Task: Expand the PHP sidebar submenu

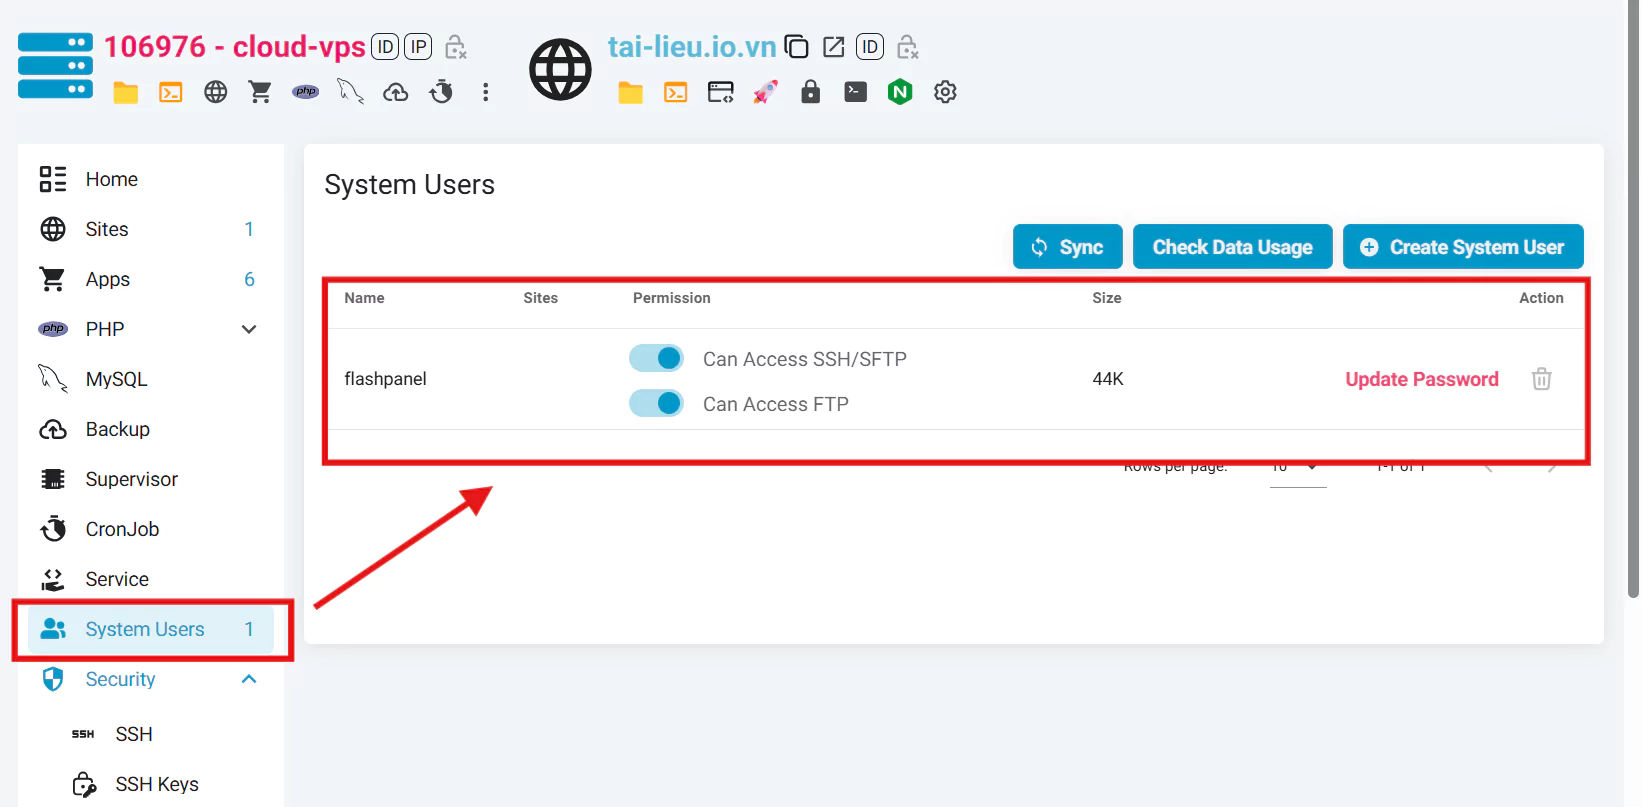Action: [x=249, y=329]
